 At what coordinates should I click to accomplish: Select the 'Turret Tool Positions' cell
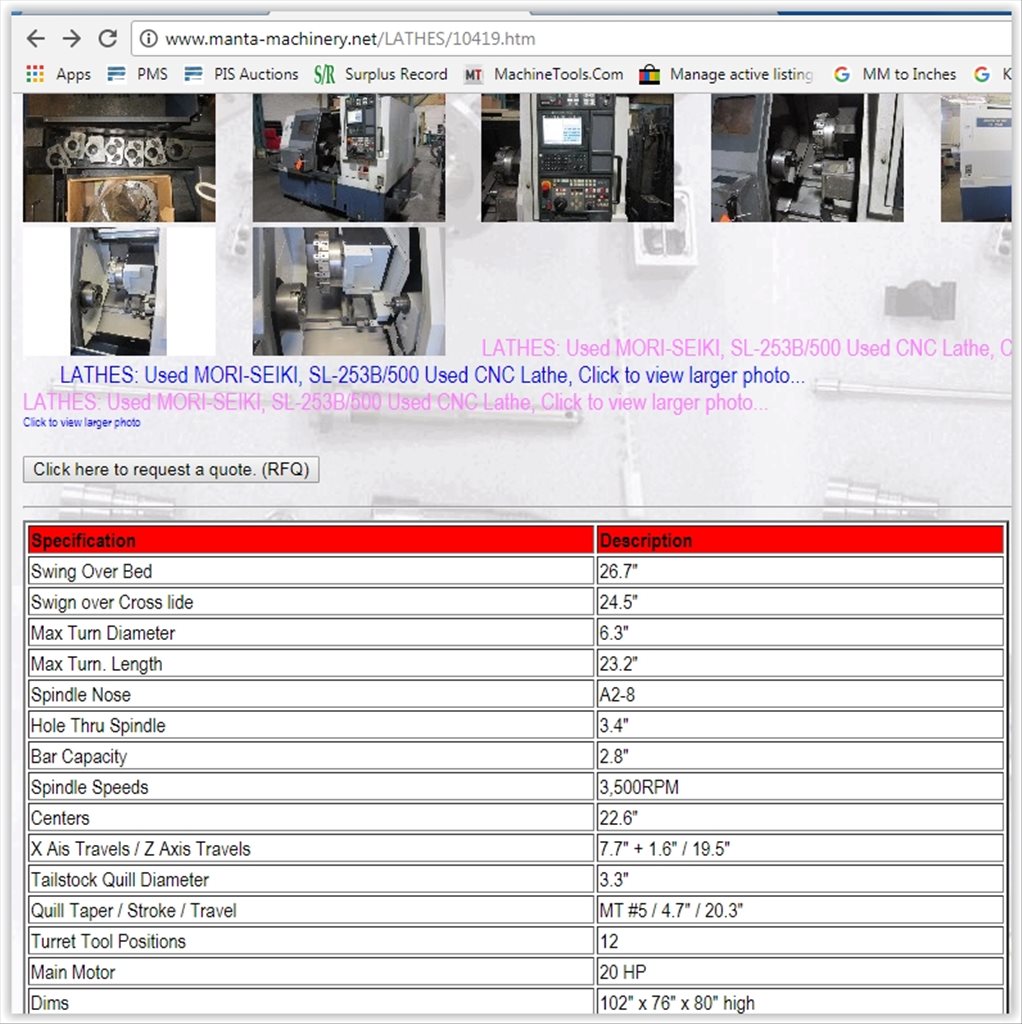(311, 941)
